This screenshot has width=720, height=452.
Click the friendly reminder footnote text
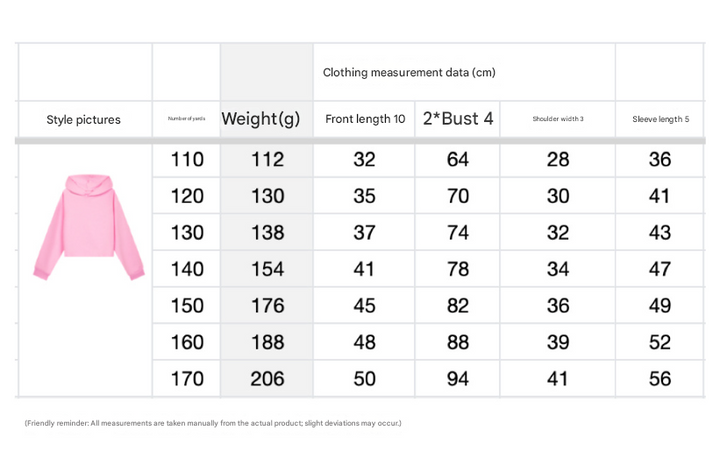(213, 423)
